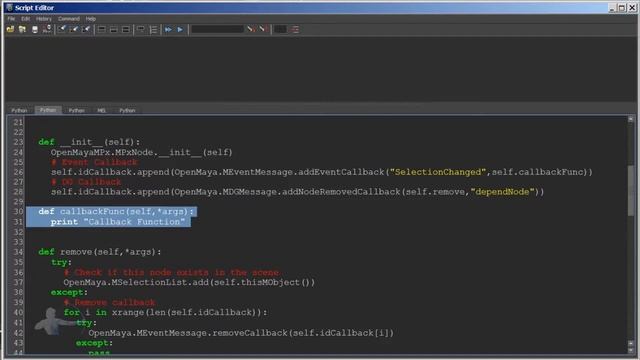The image size is (640, 360).
Task: Click the Go to Line icon
Action: [x=295, y=29]
